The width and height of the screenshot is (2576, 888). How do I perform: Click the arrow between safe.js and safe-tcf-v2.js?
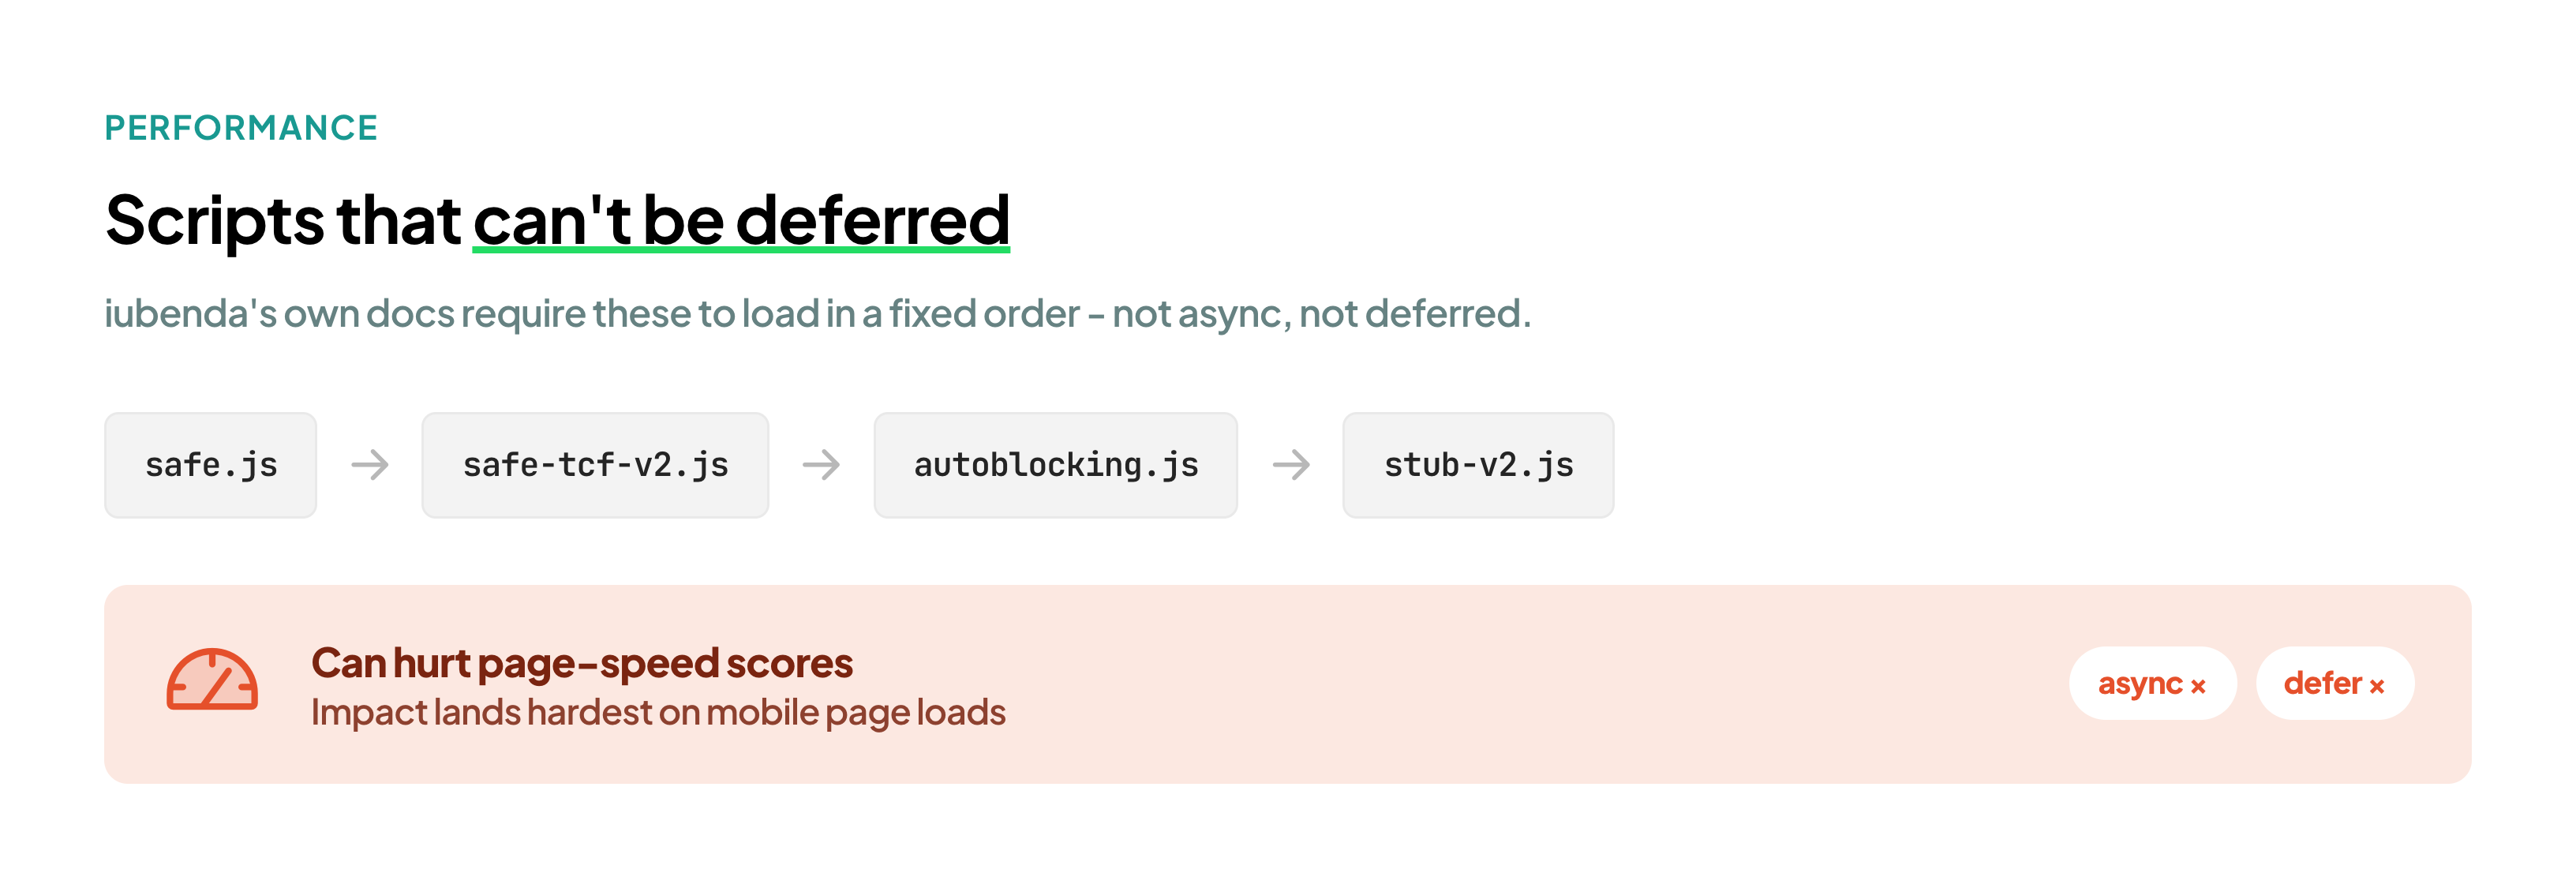(370, 465)
